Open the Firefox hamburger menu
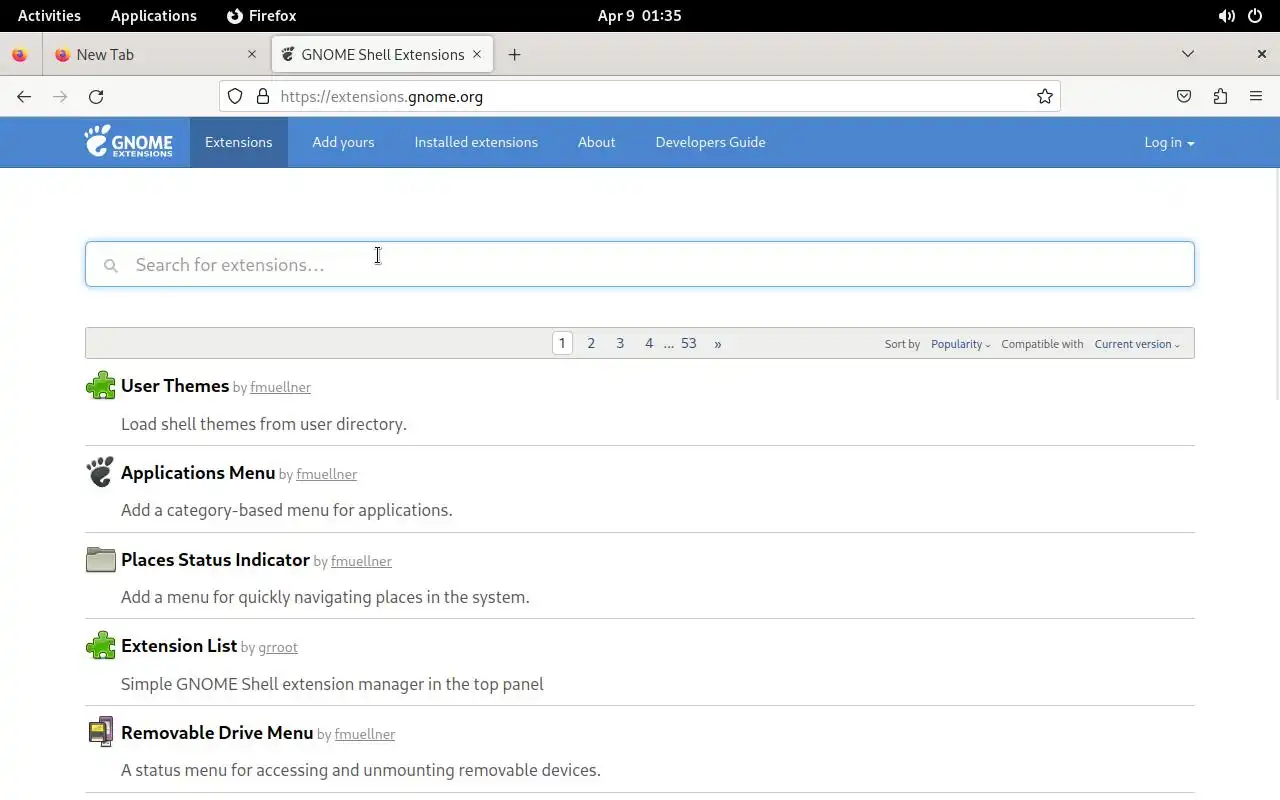This screenshot has height=800, width=1280. [x=1256, y=96]
